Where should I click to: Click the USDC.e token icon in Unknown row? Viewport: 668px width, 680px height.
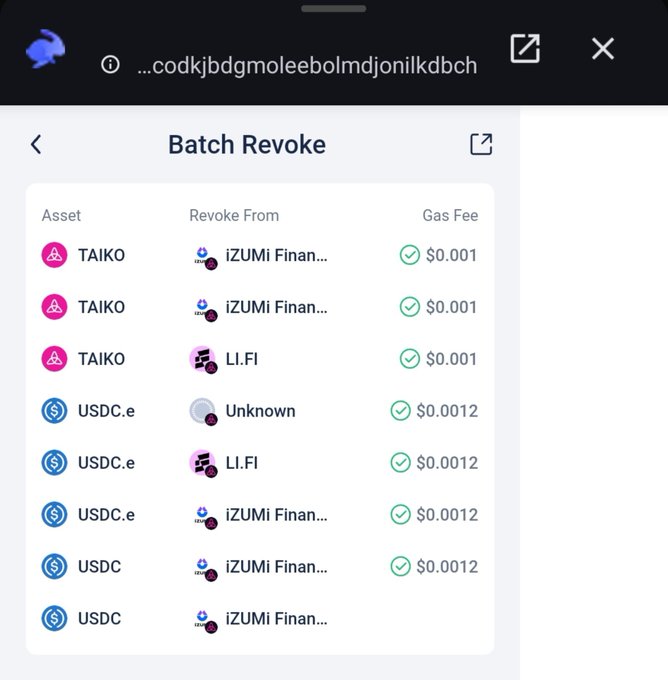click(54, 411)
